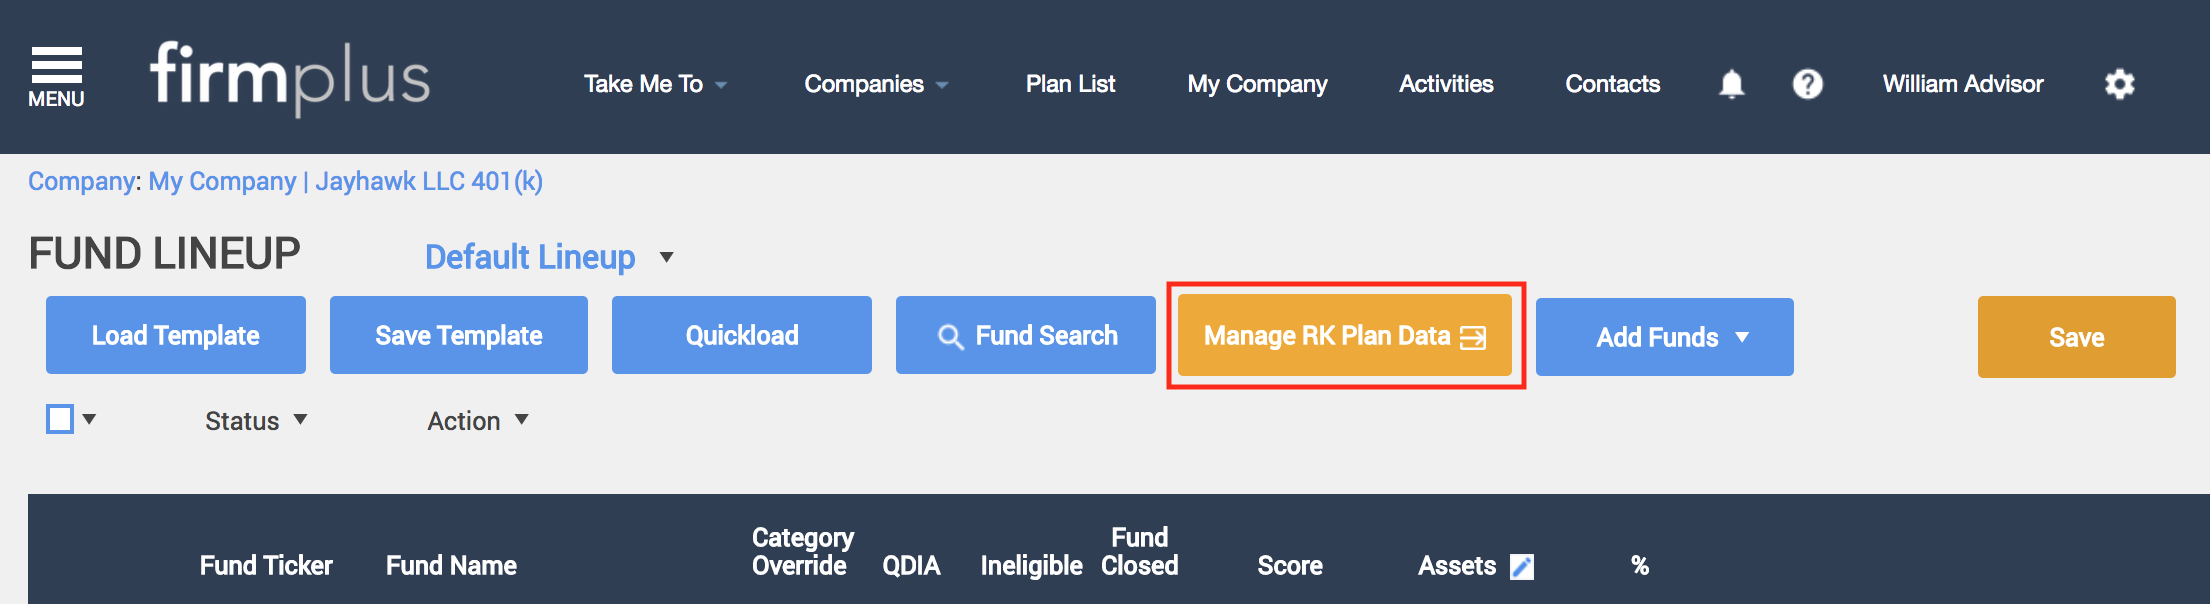Click the Fund Search magnifier icon
2210x604 pixels.
click(950, 337)
